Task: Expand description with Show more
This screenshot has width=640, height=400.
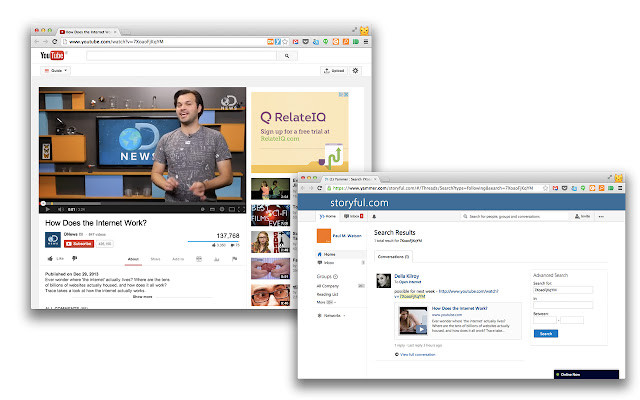Action: (x=142, y=297)
